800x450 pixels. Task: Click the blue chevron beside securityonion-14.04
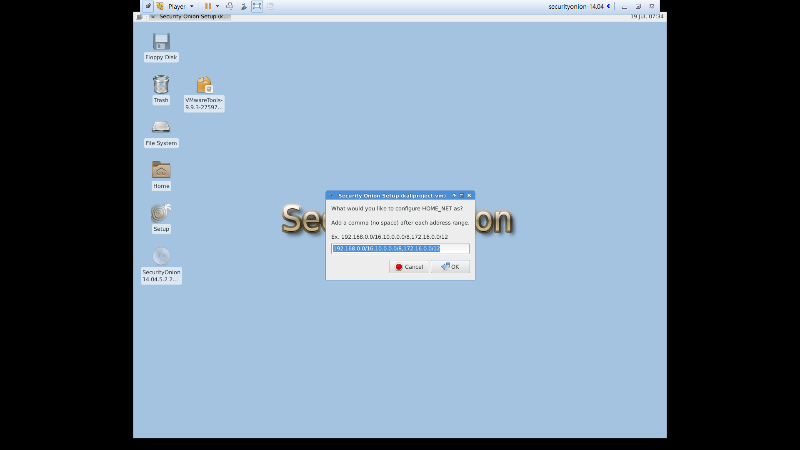pos(608,6)
